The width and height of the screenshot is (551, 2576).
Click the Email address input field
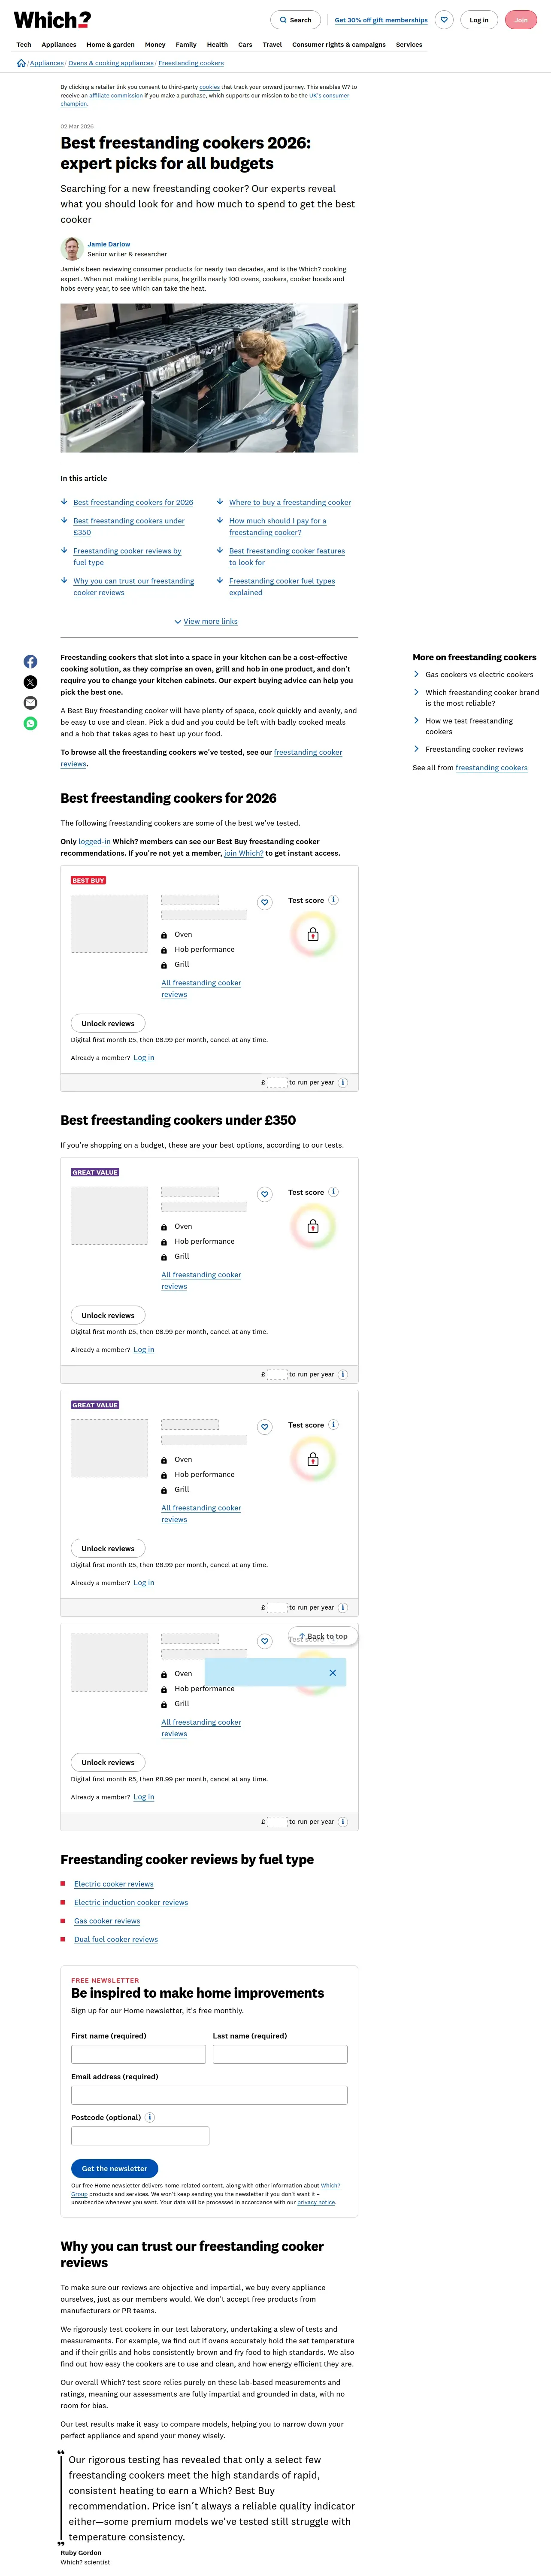[x=209, y=2094]
